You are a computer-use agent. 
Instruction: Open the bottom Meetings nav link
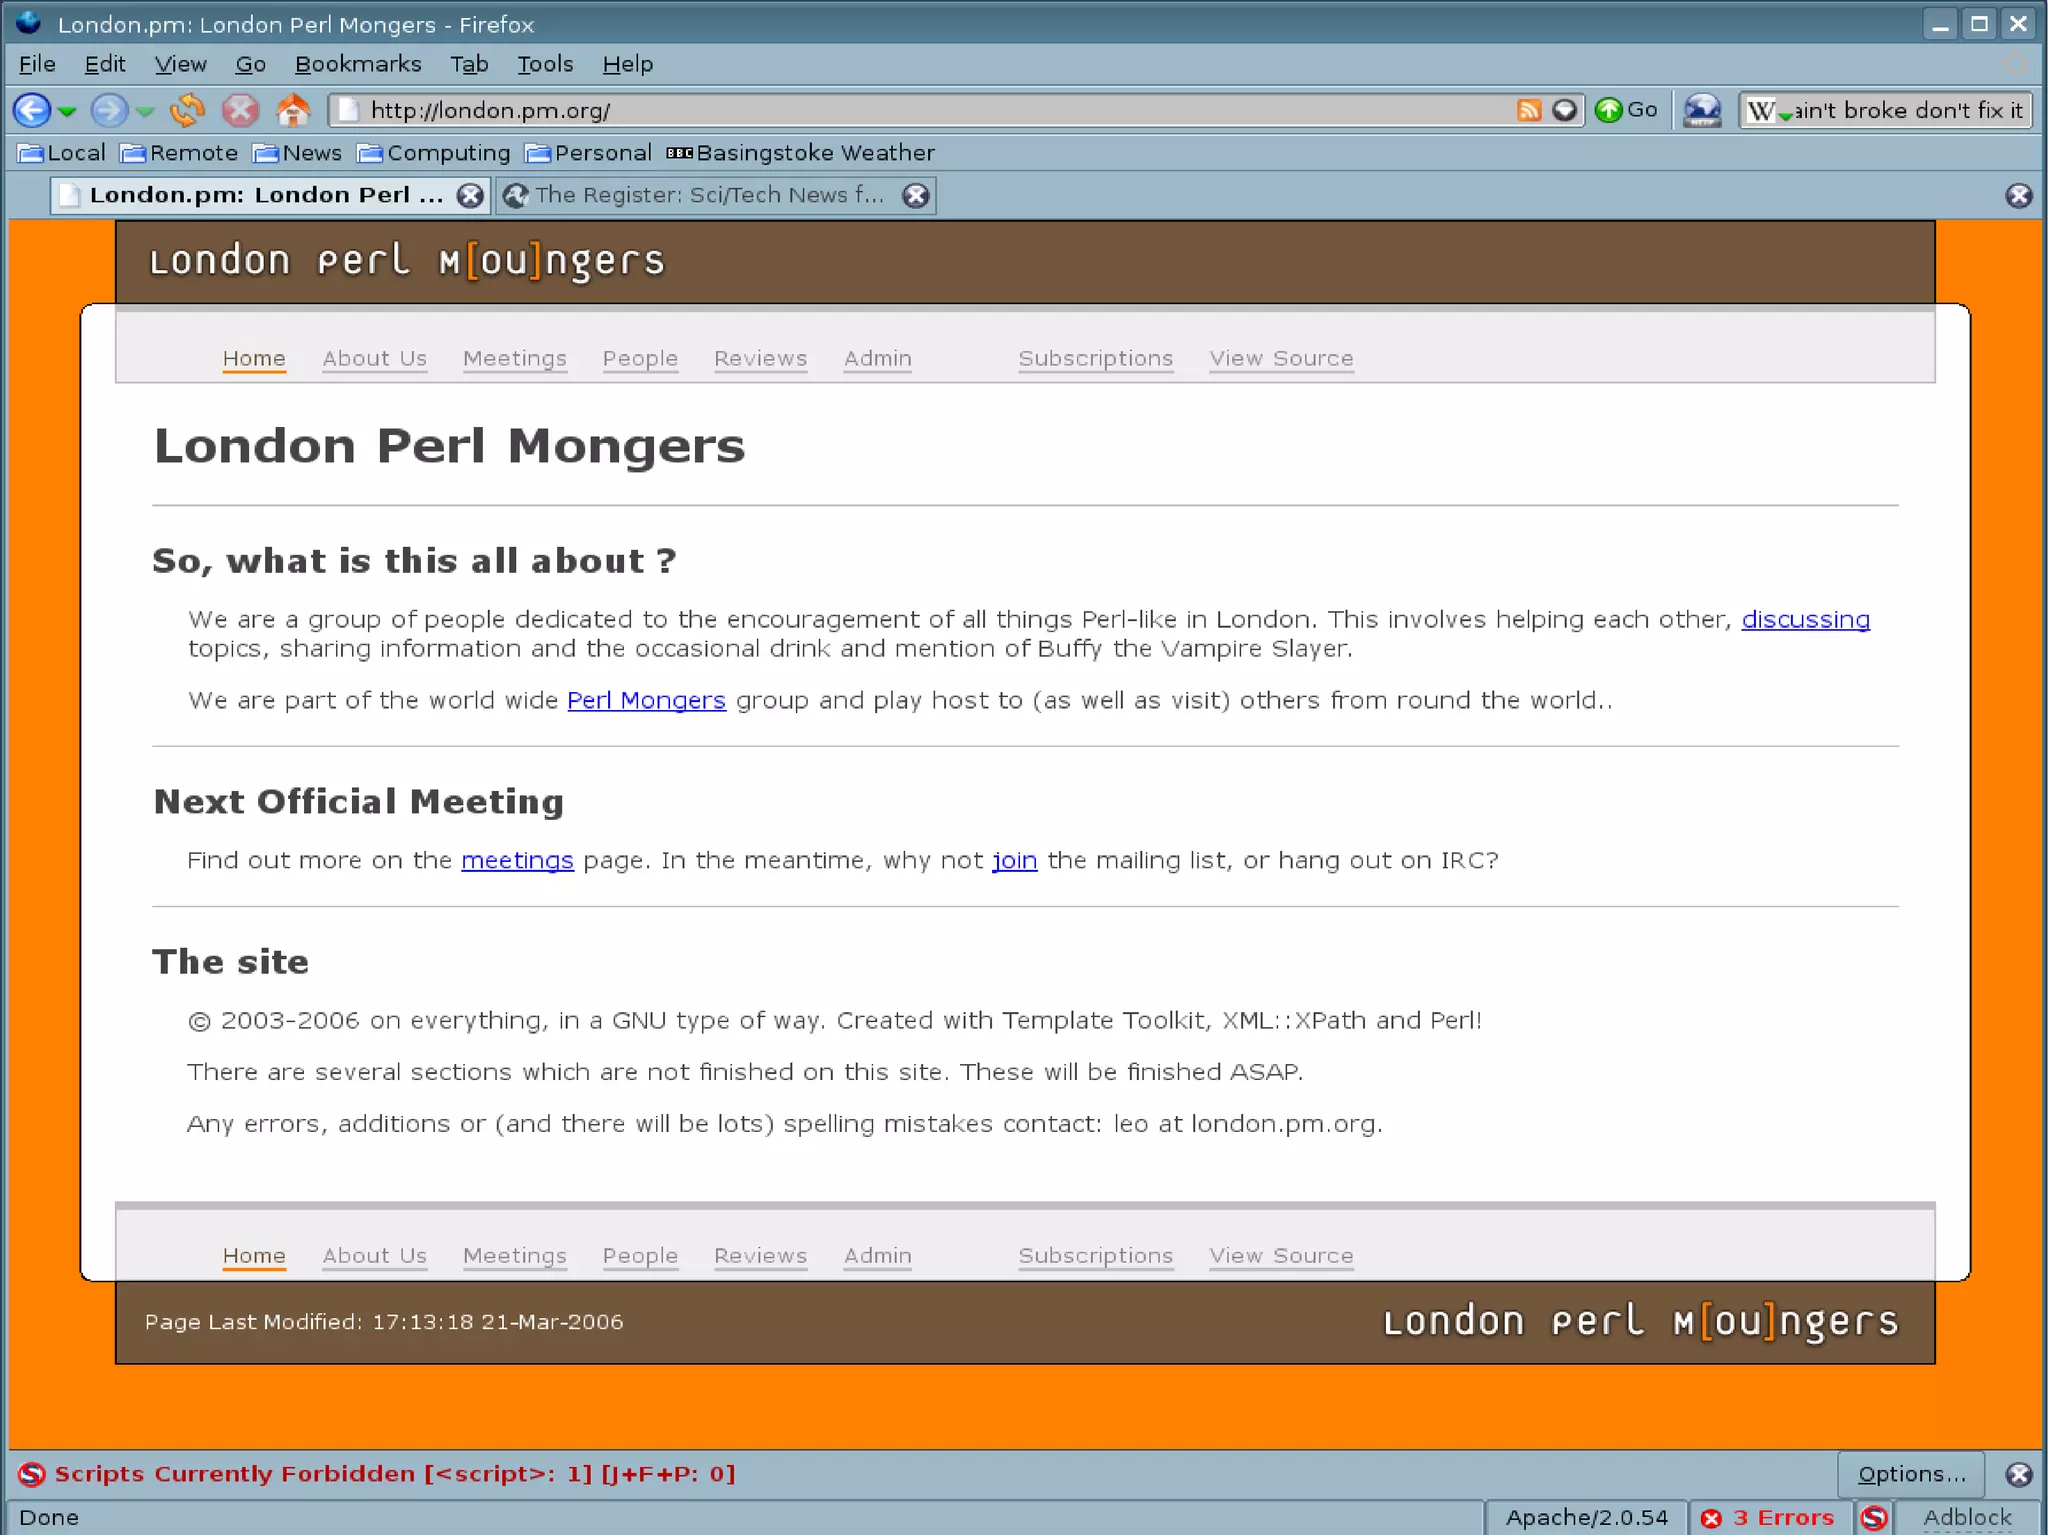click(x=515, y=1255)
